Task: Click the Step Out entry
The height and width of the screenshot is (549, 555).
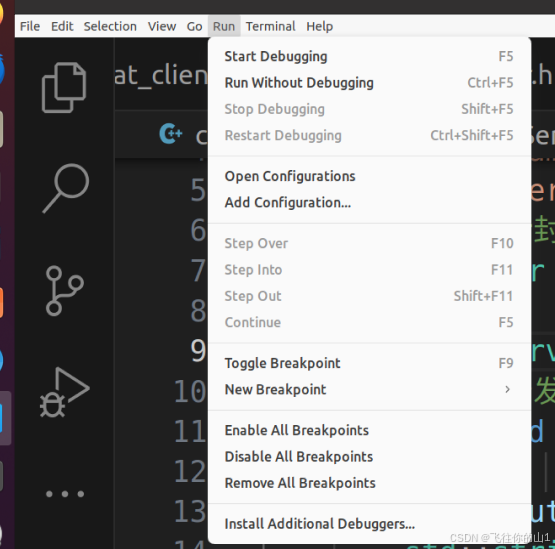Action: pos(369,296)
